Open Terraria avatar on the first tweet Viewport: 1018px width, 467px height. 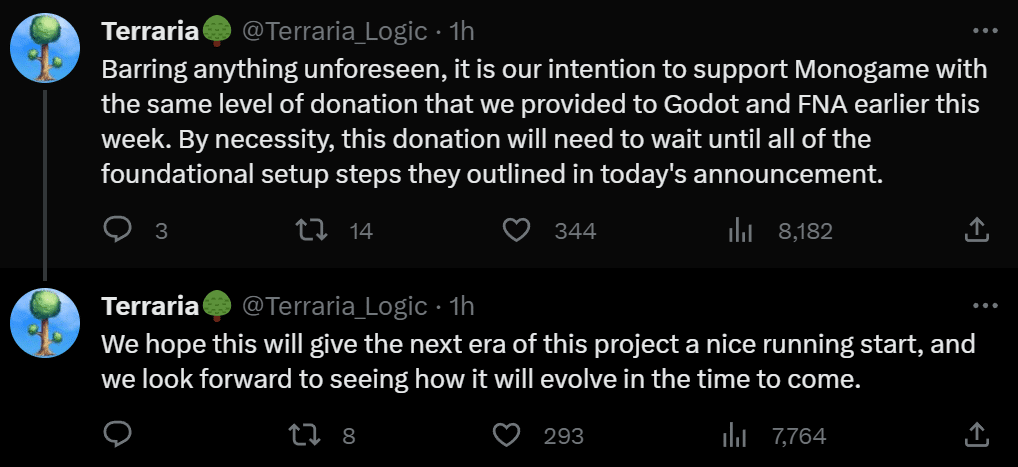(x=46, y=49)
